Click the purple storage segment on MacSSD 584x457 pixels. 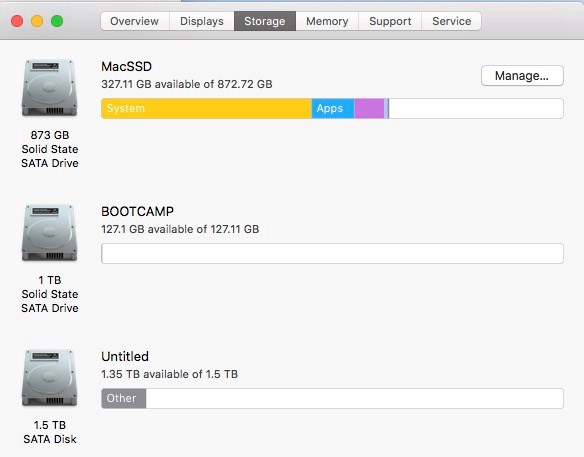[369, 108]
